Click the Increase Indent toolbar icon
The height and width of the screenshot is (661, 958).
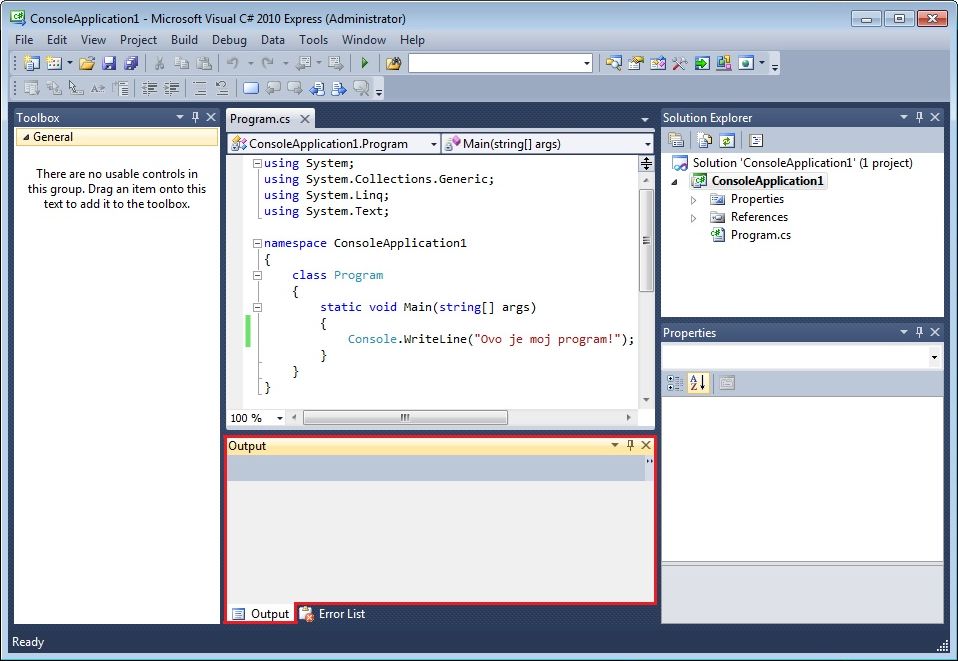pos(172,89)
